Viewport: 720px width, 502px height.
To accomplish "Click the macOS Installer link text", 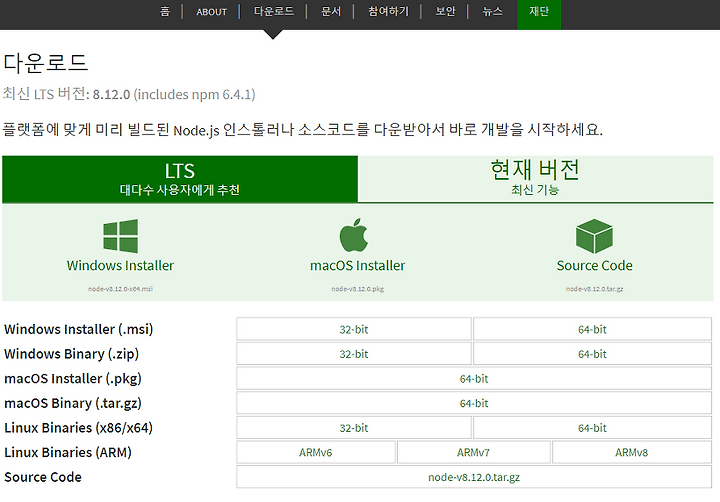I will pyautogui.click(x=357, y=265).
